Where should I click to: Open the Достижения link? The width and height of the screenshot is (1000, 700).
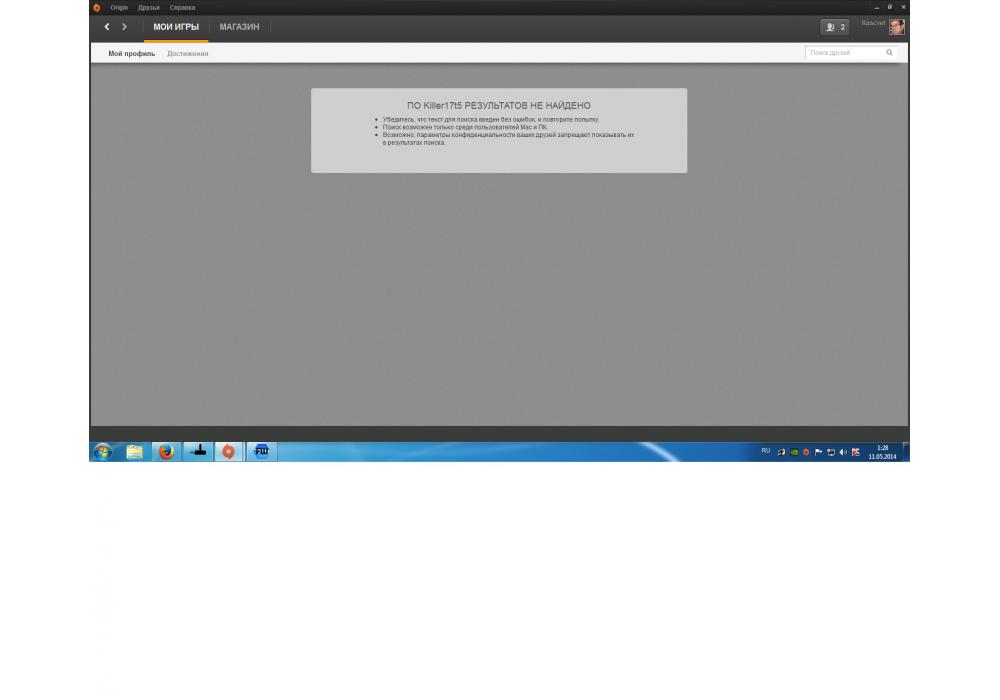[x=188, y=54]
